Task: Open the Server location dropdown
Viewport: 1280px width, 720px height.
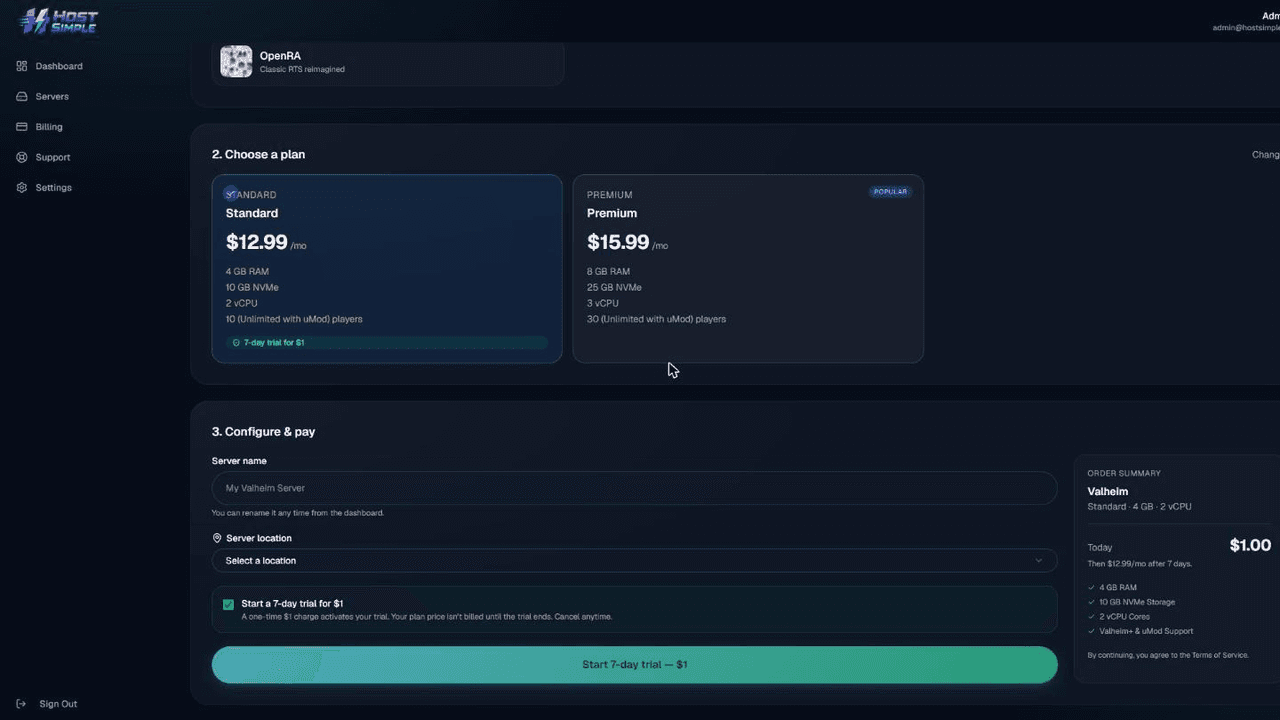Action: click(634, 561)
